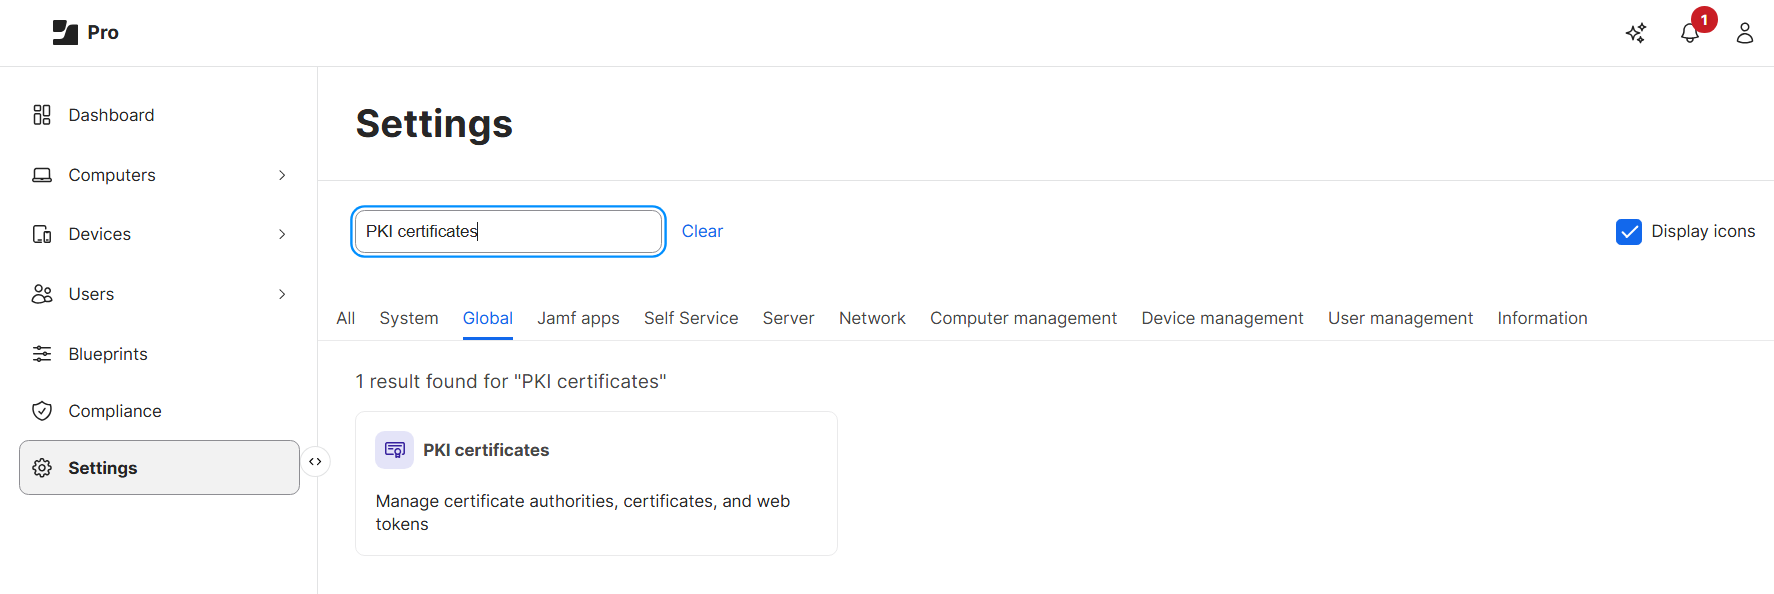This screenshot has width=1774, height=594.
Task: Open the PKI certificates settings result
Action: [x=486, y=450]
